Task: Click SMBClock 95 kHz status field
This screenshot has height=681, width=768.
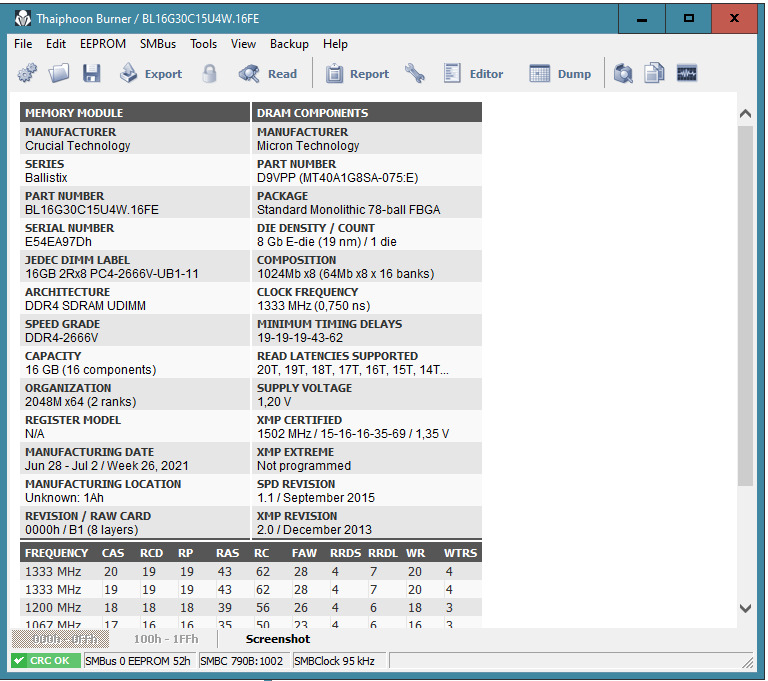Action: tap(339, 661)
